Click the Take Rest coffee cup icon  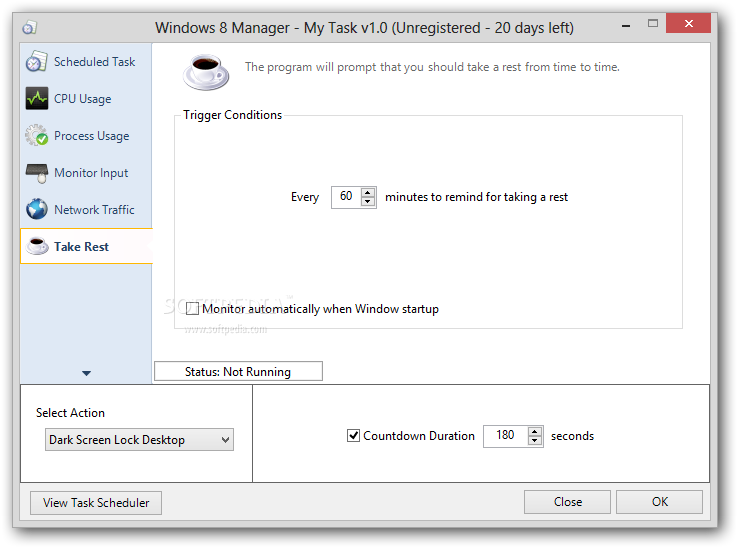point(36,246)
